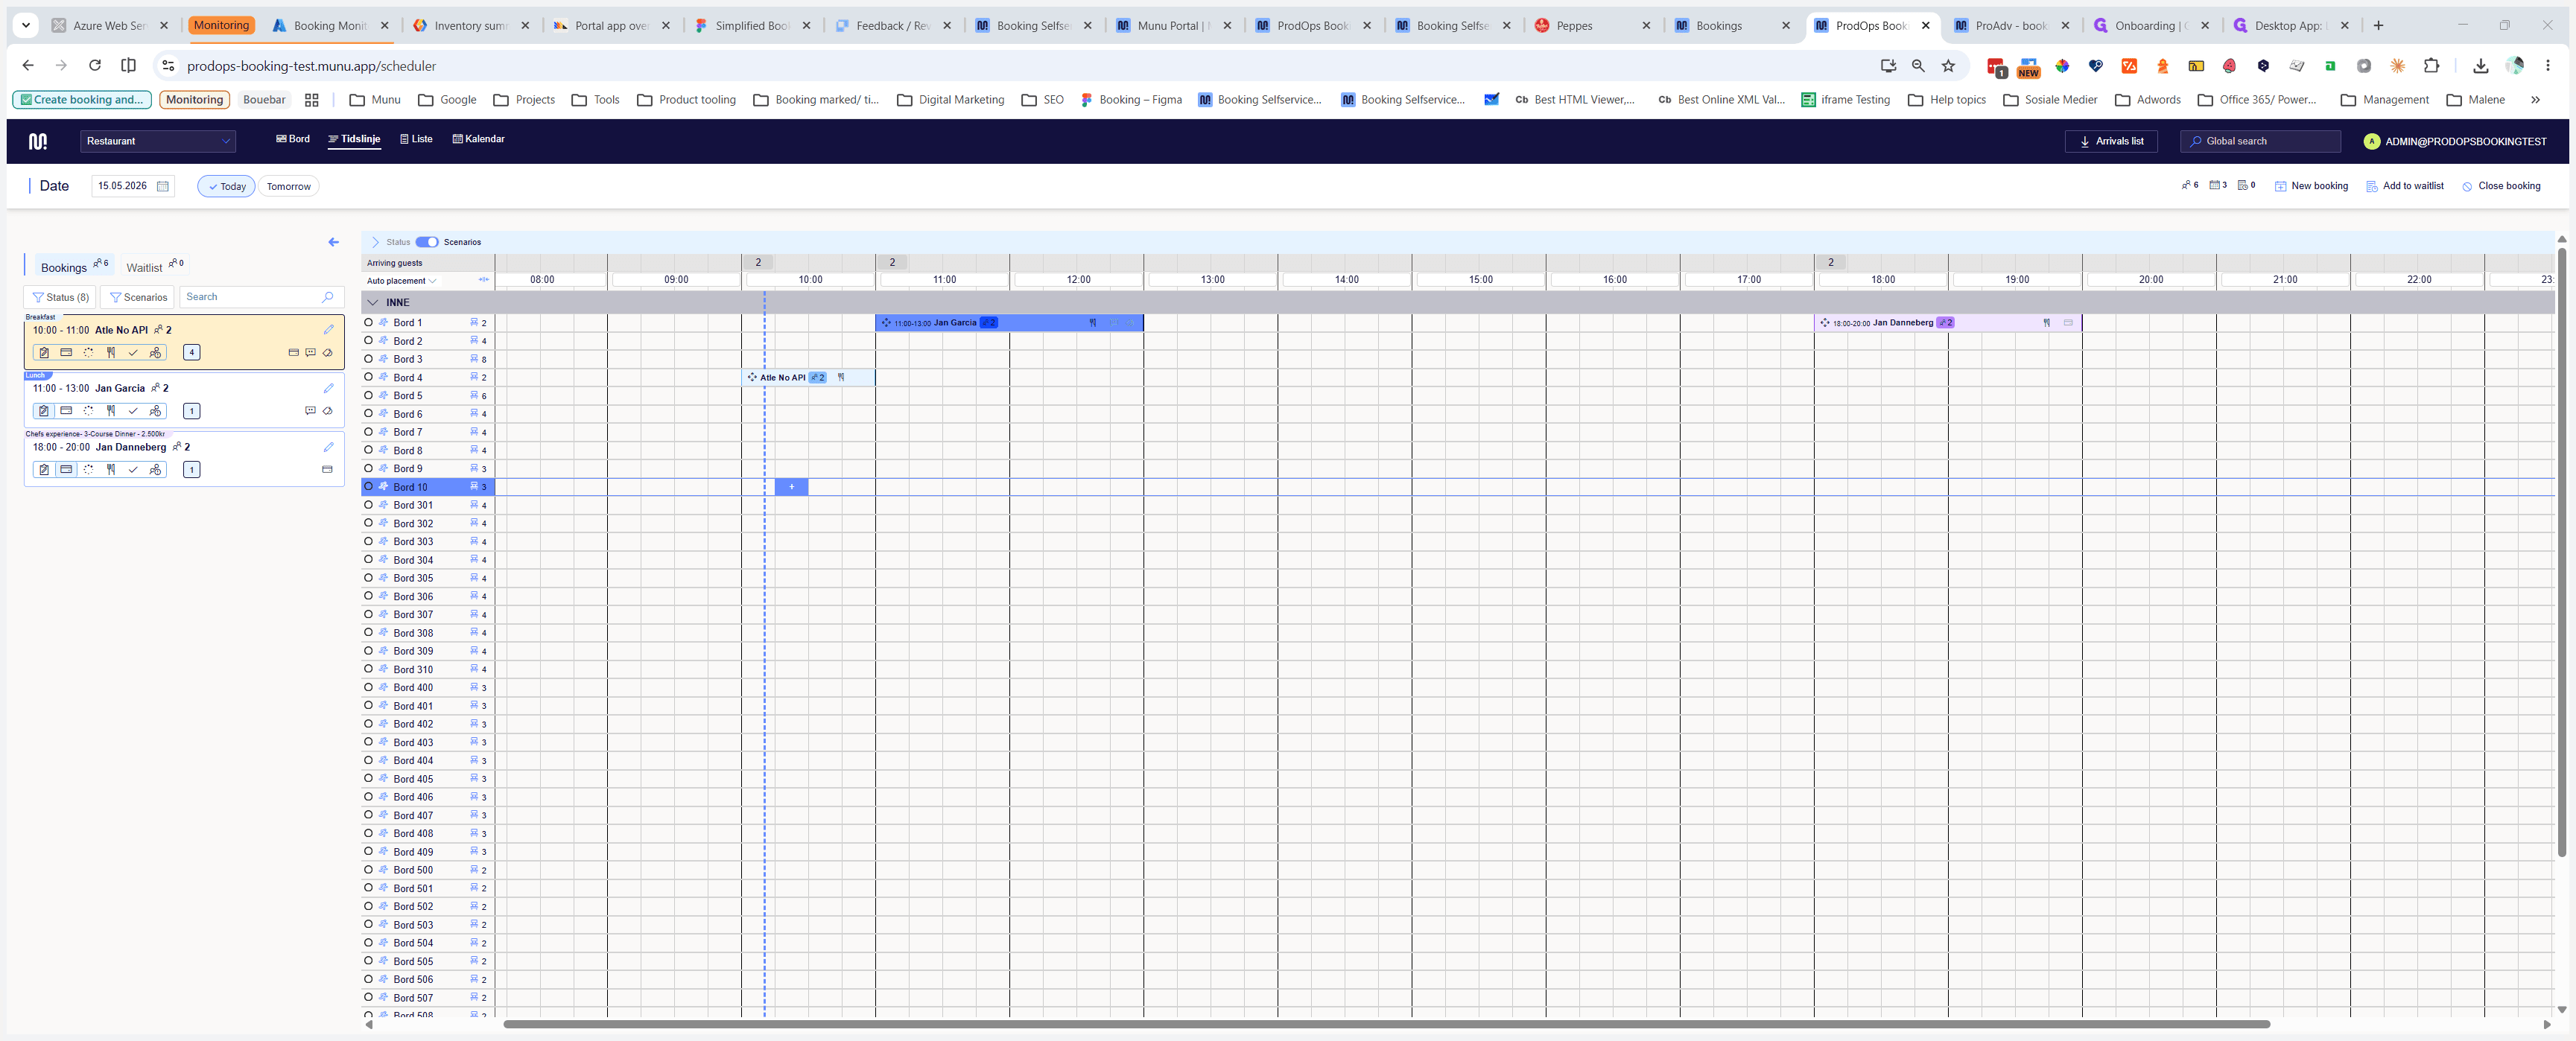Expand chevron left of Status toggle
This screenshot has width=2576, height=1041.
(x=376, y=242)
